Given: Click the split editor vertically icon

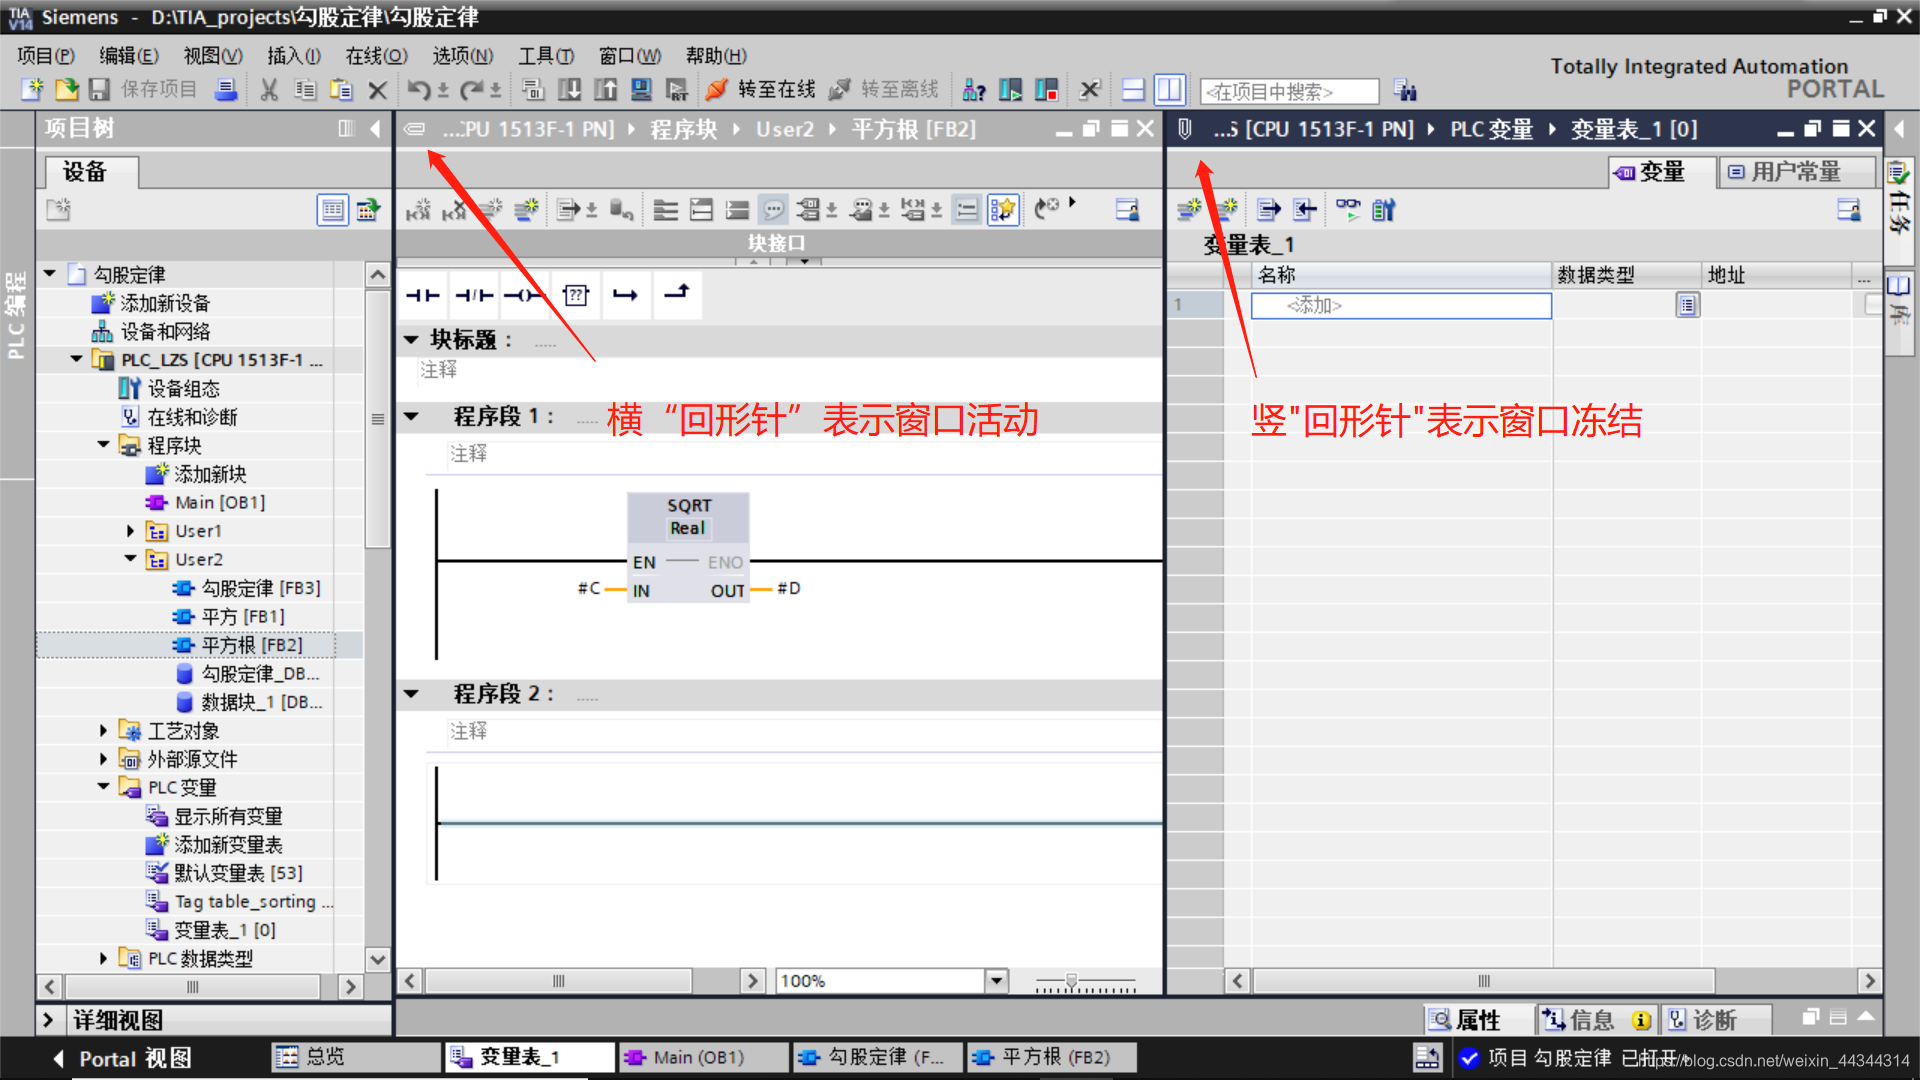Looking at the screenshot, I should 1169,90.
